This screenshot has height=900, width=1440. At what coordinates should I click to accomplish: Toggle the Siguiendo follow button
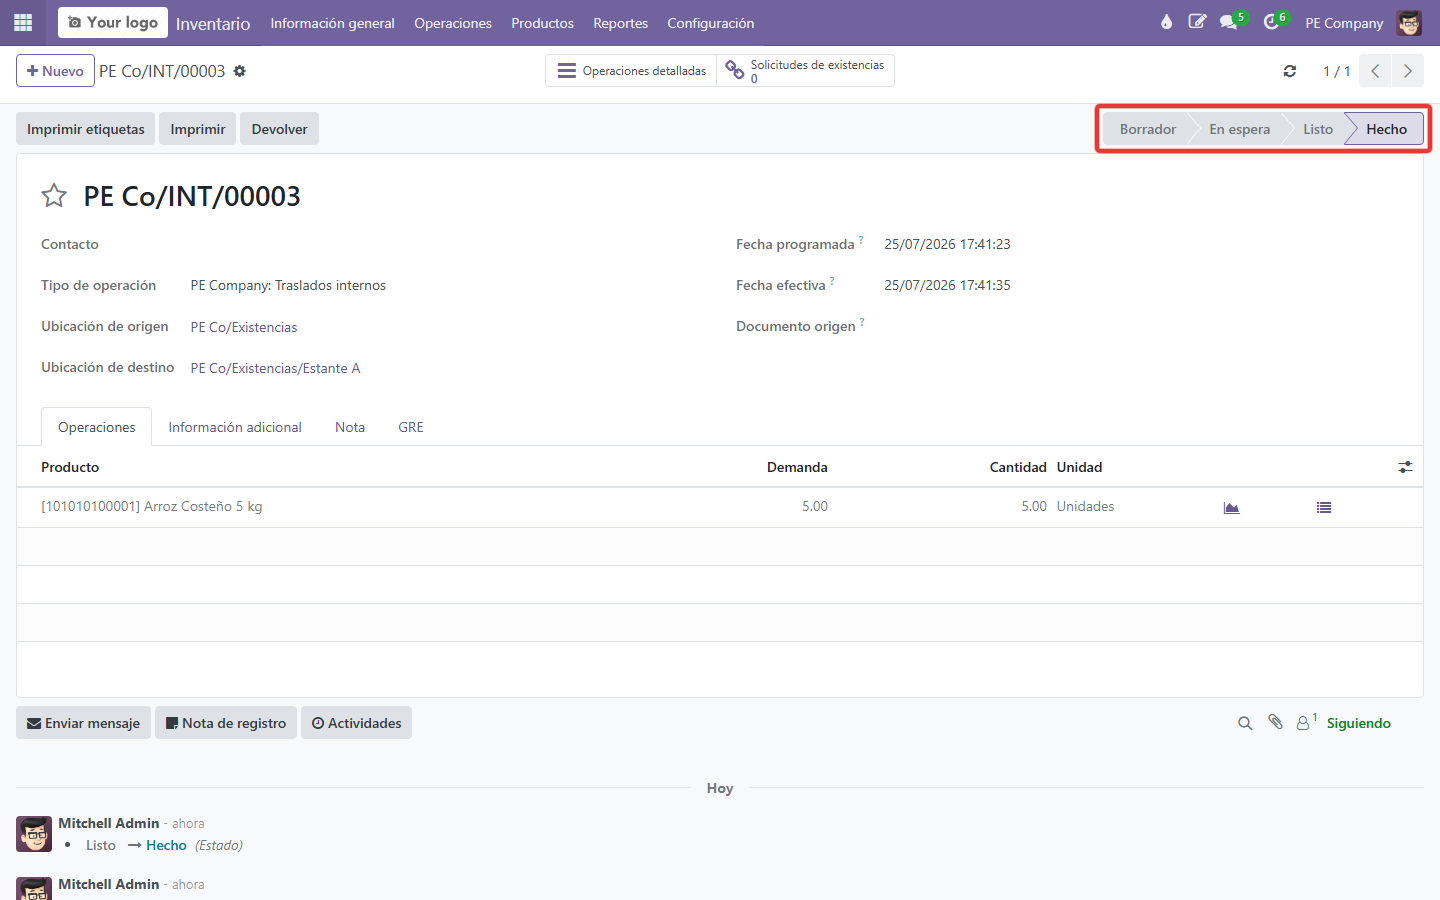pyautogui.click(x=1358, y=723)
